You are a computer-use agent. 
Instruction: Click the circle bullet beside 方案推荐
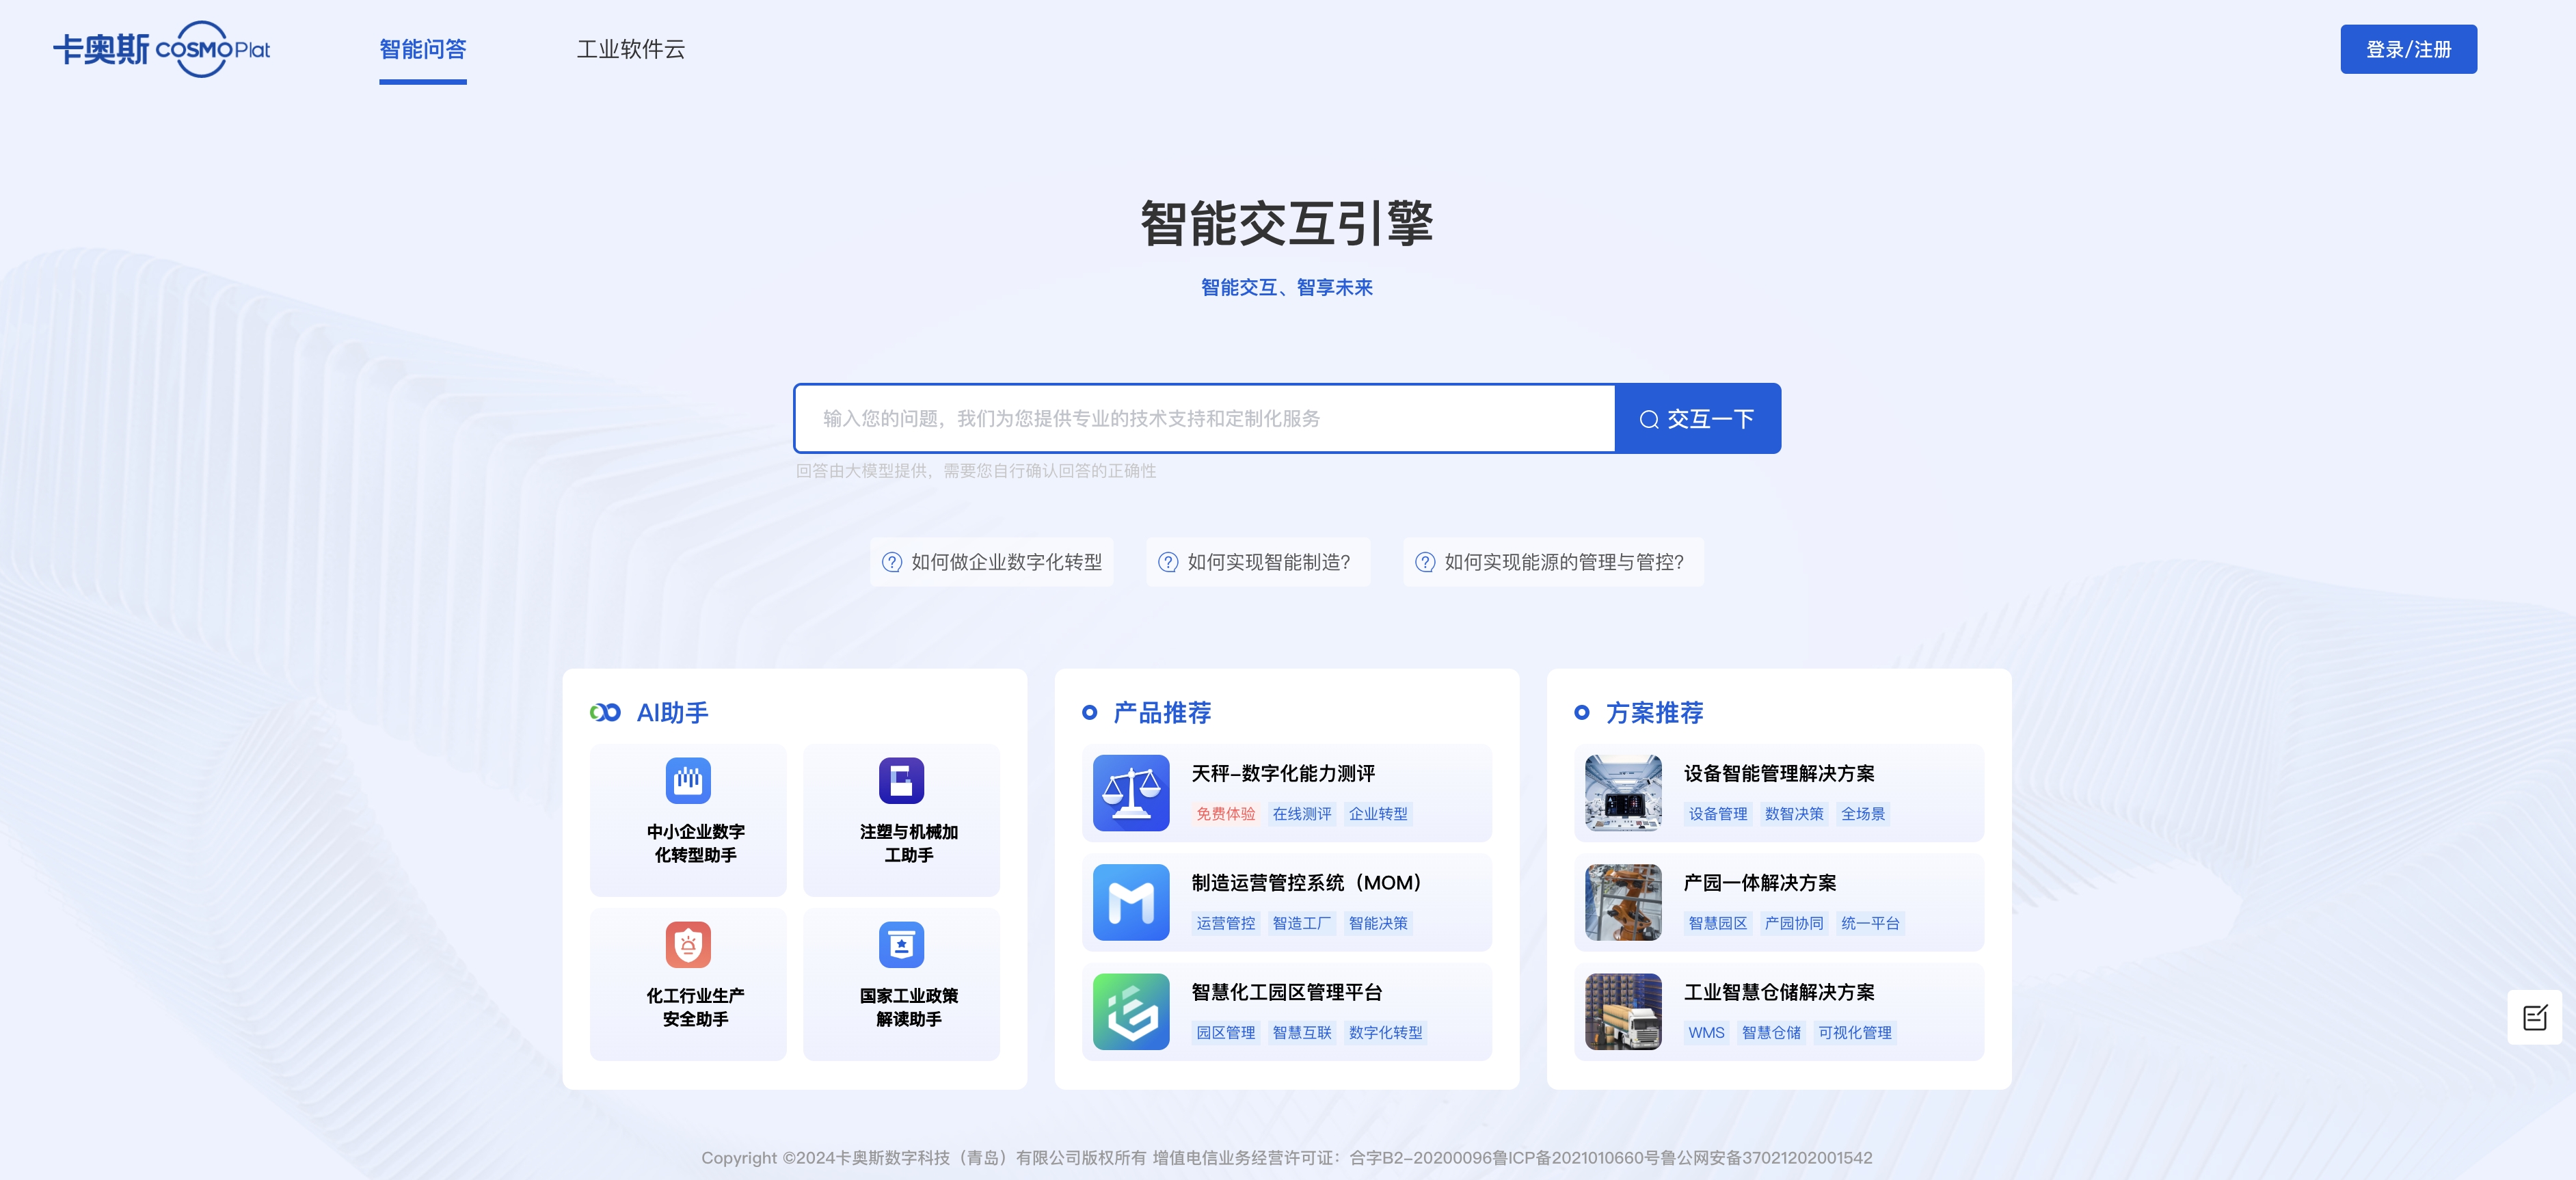tap(1582, 712)
